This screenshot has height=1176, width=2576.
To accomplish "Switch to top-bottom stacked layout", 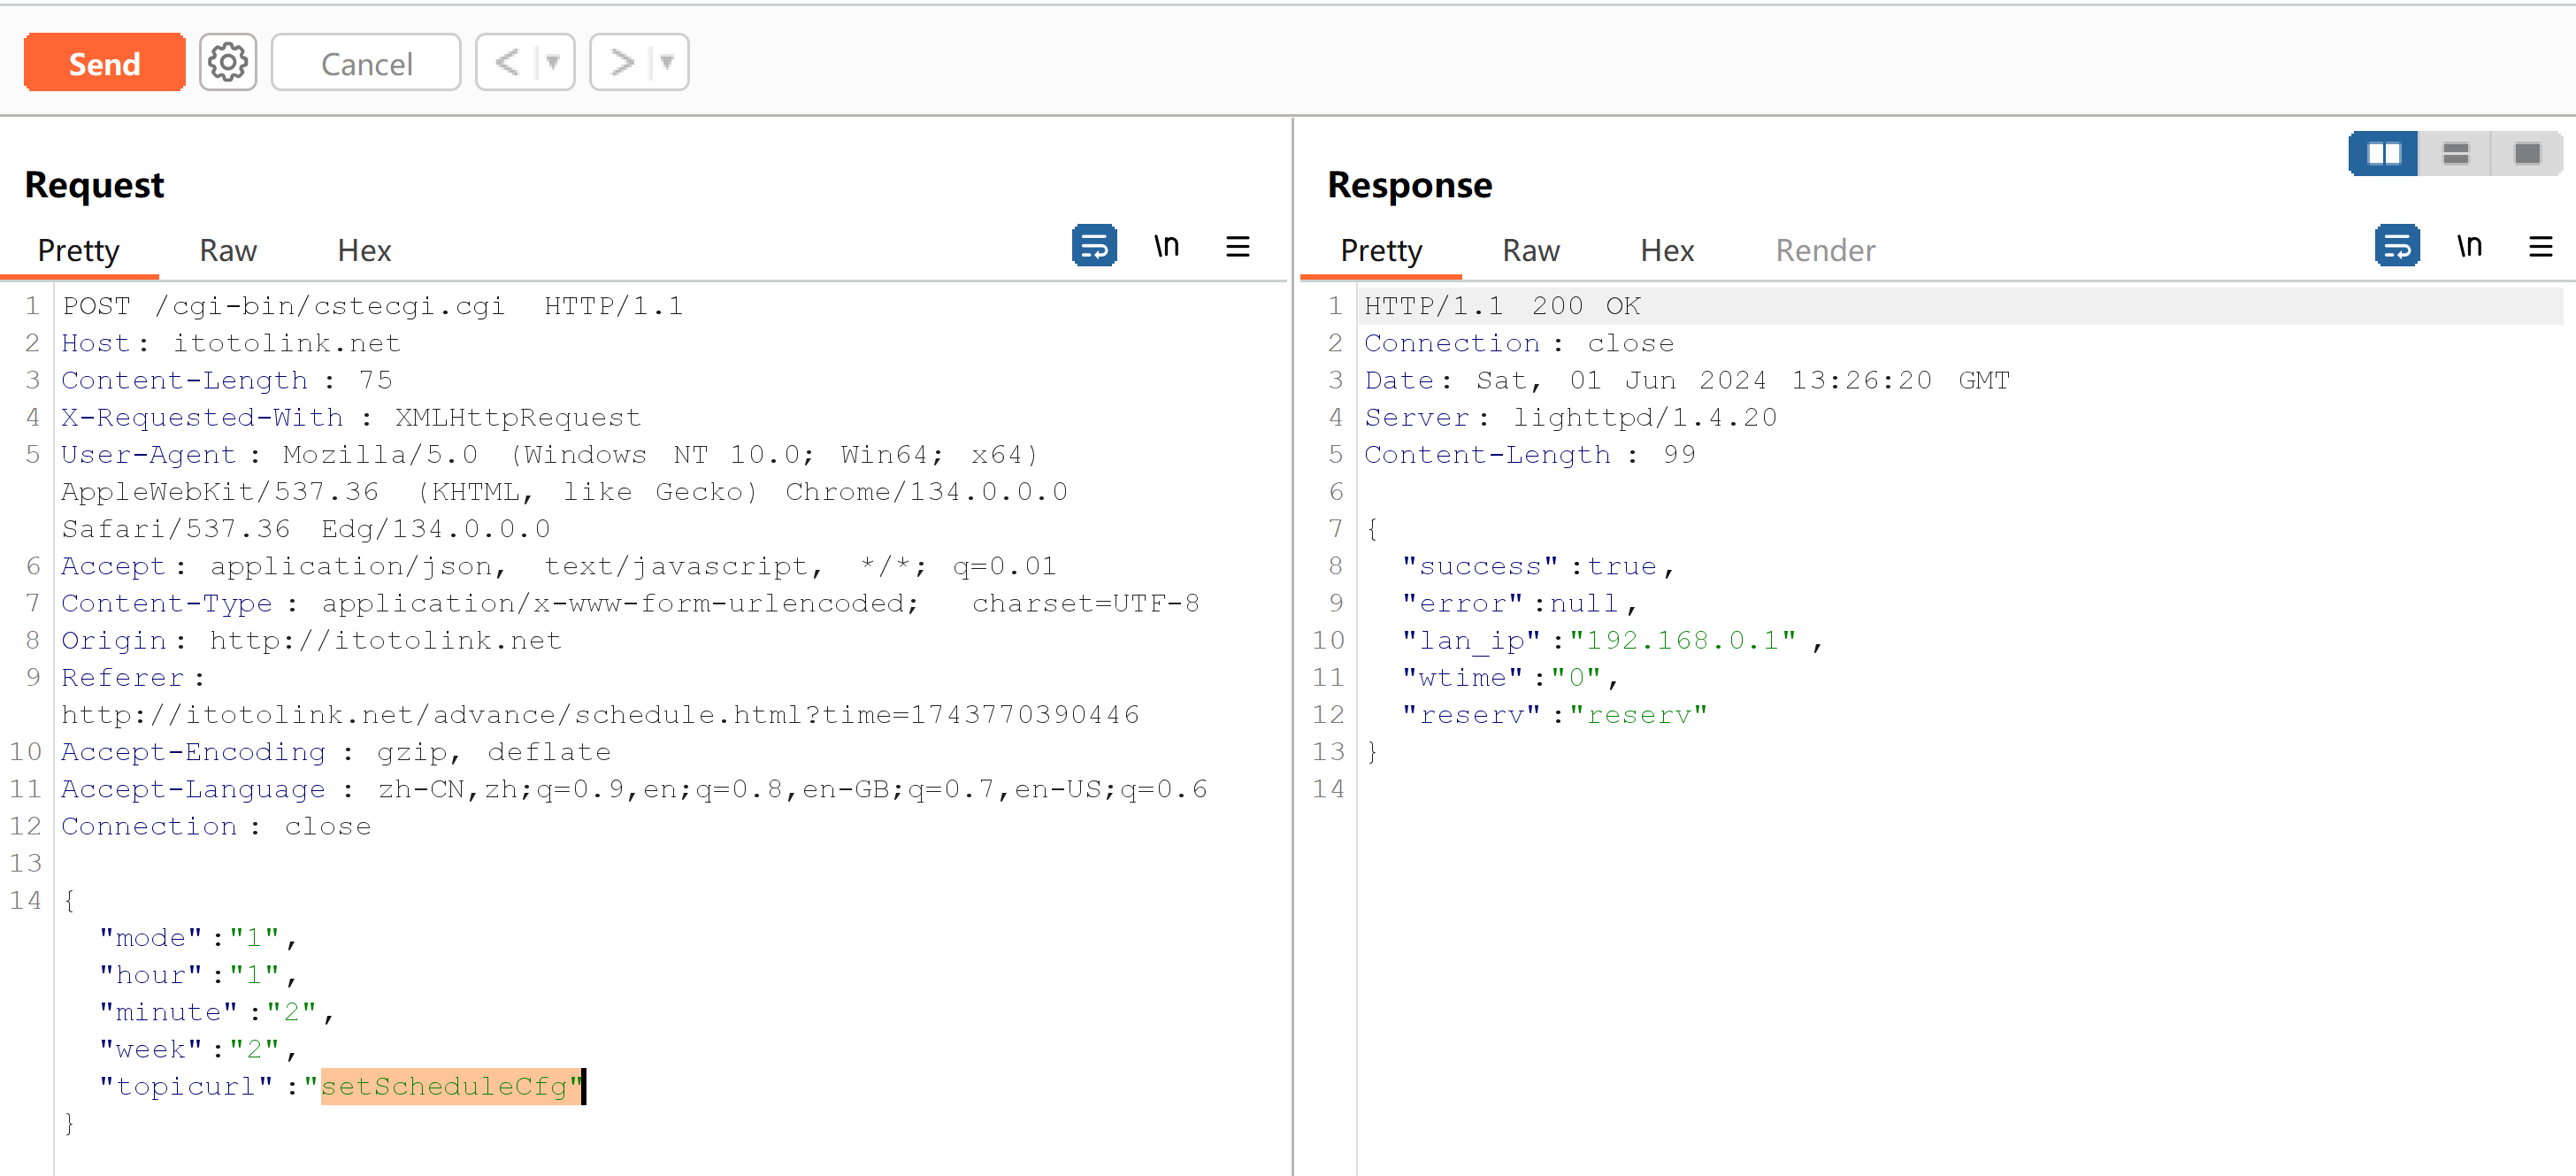I will click(x=2455, y=154).
